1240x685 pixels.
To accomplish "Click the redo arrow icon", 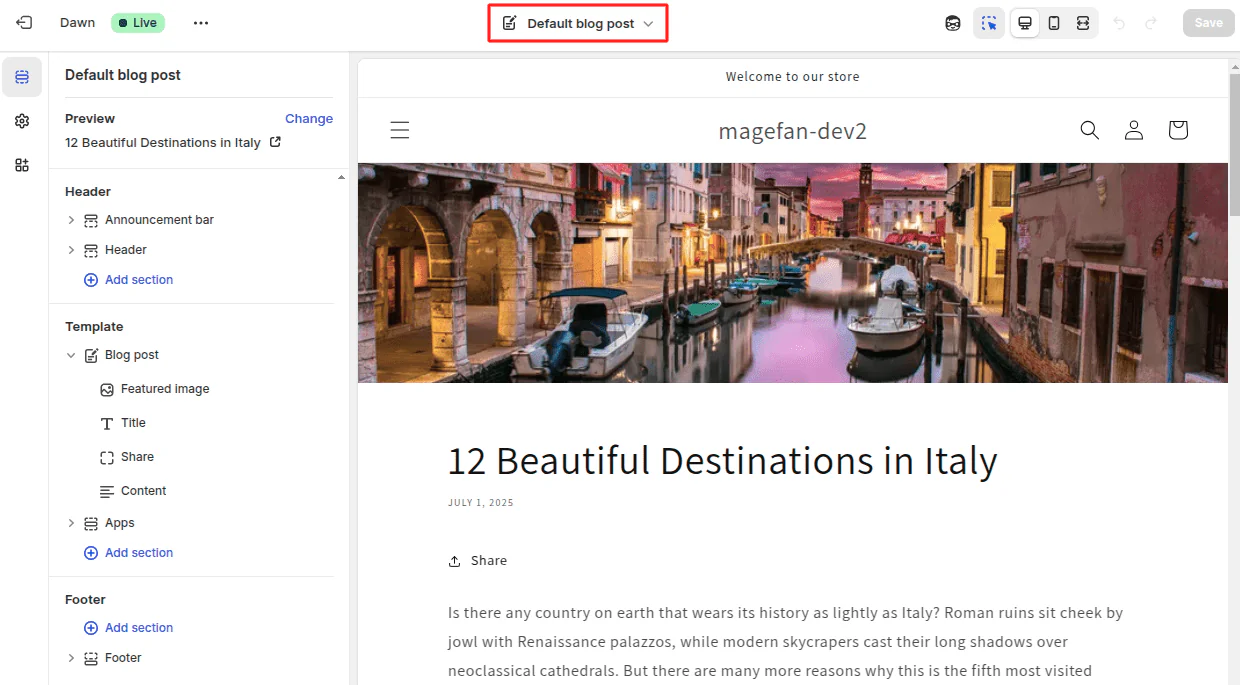I will point(1151,23).
